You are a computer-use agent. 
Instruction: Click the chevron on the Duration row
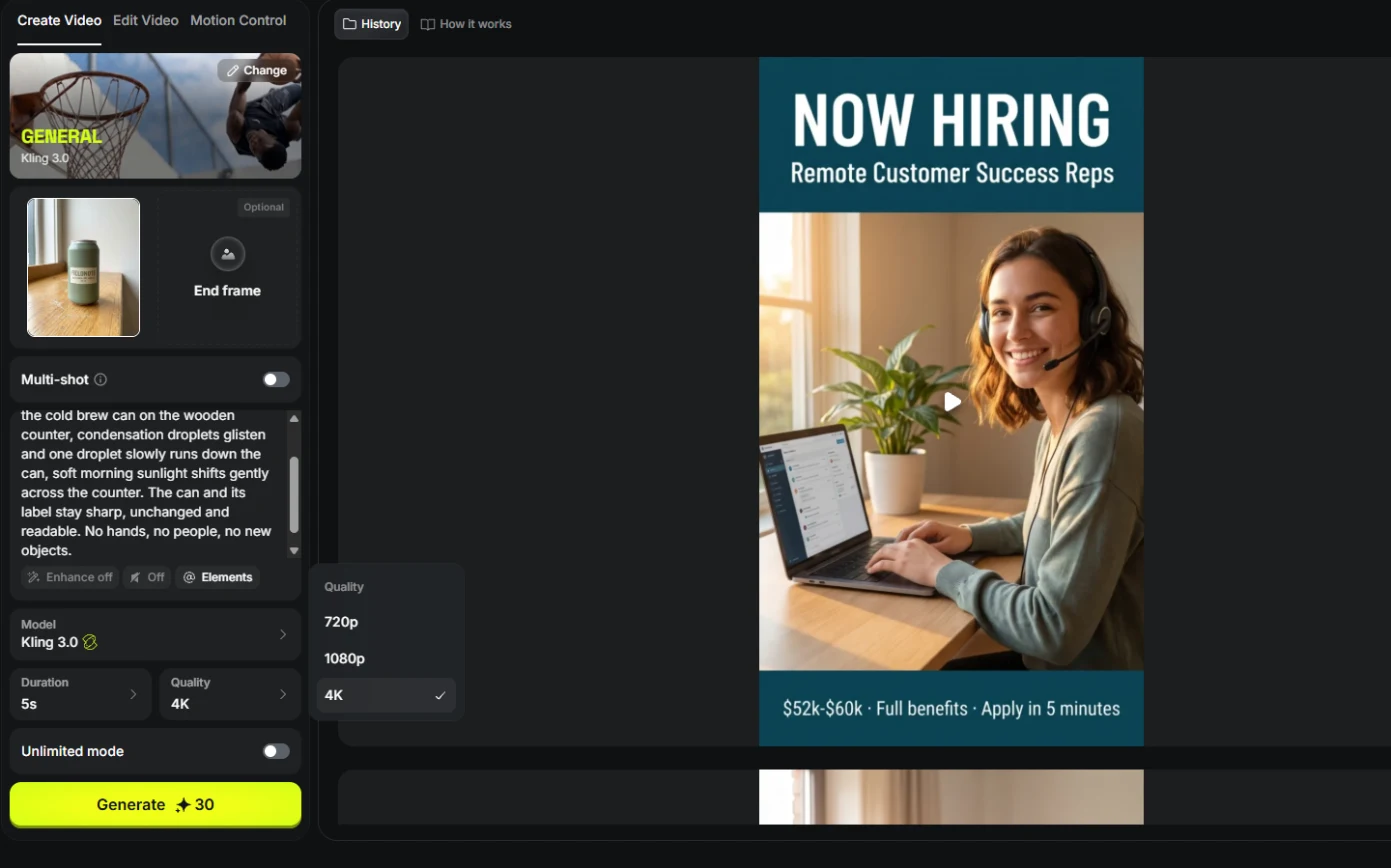click(134, 694)
